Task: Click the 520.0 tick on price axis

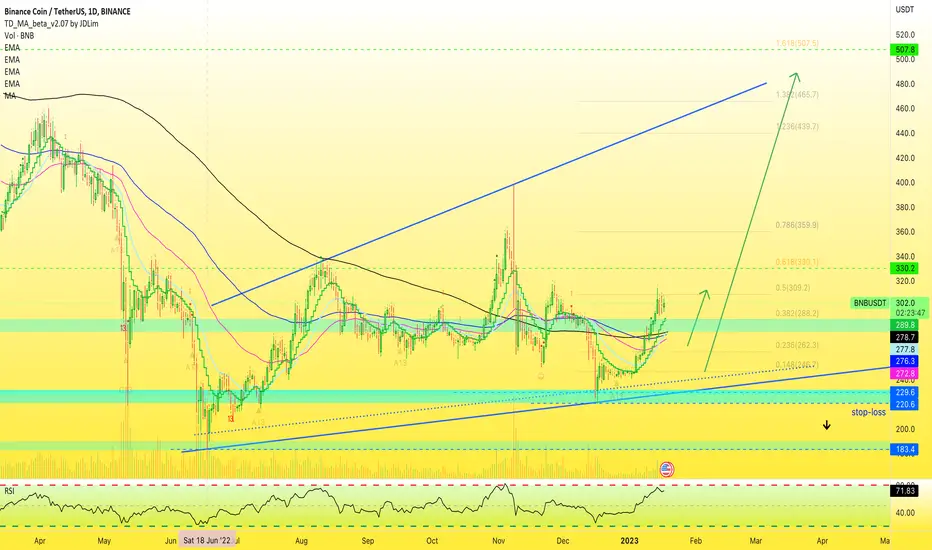Action: coord(905,35)
